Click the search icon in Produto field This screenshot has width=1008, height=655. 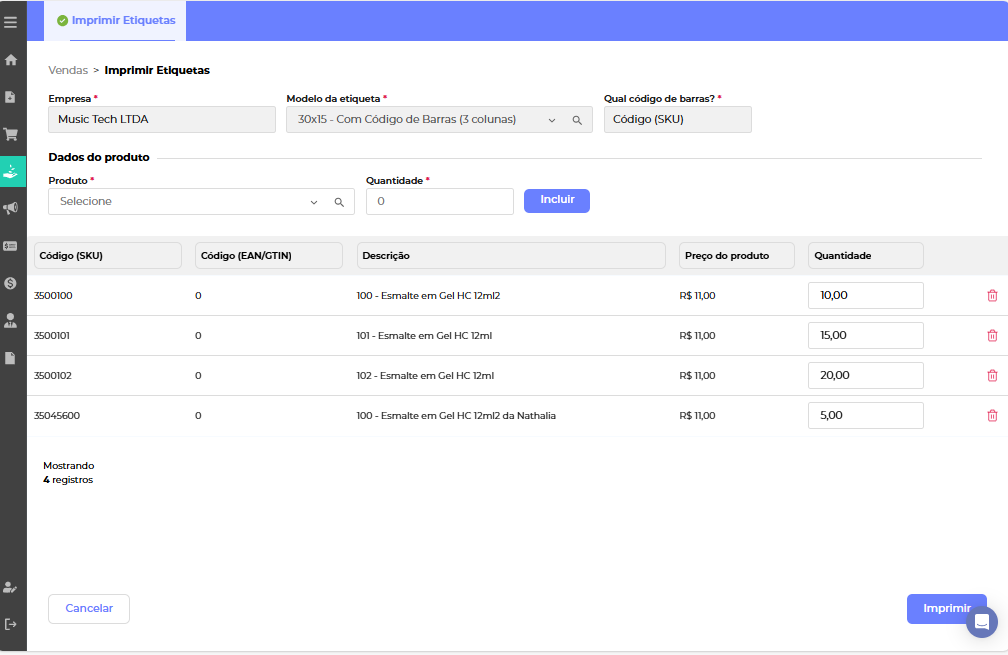coord(339,202)
